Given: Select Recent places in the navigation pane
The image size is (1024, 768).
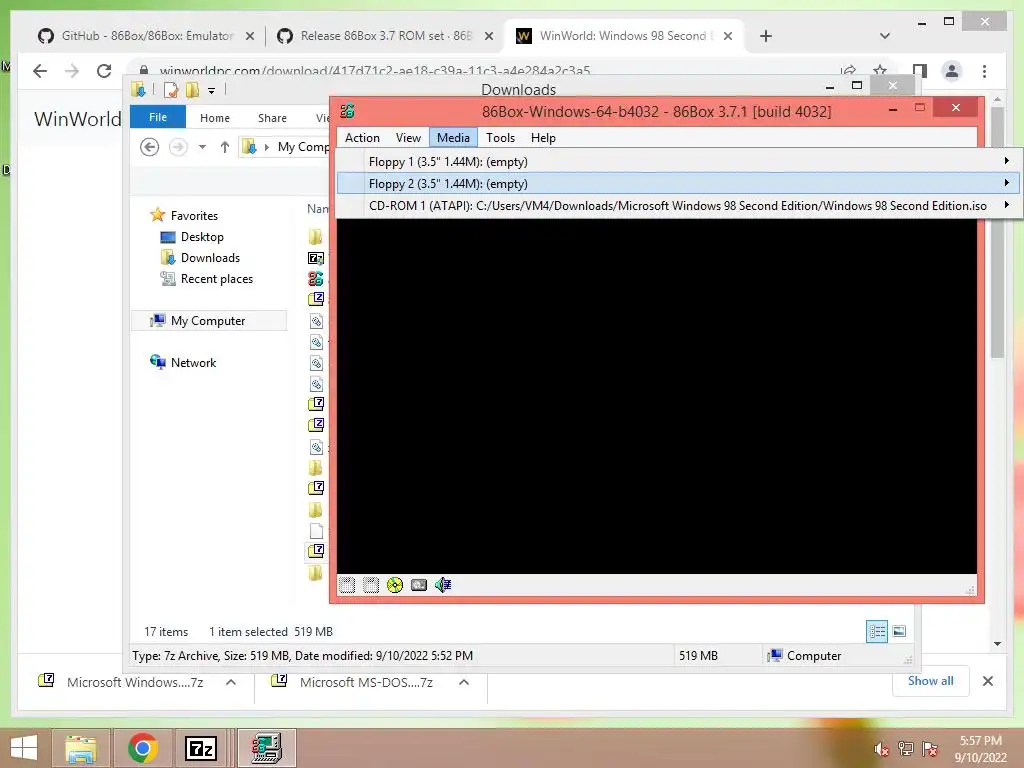Looking at the screenshot, I should [x=216, y=279].
